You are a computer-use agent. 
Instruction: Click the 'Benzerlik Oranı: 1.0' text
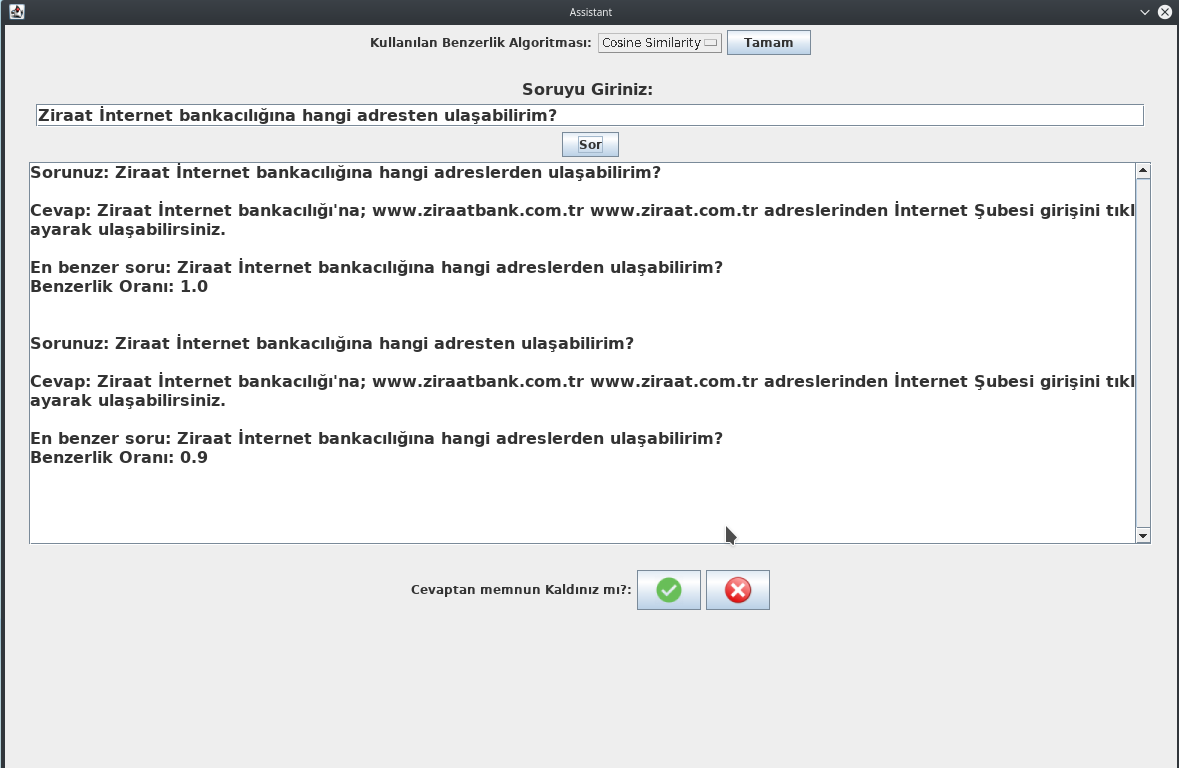pyautogui.click(x=119, y=287)
